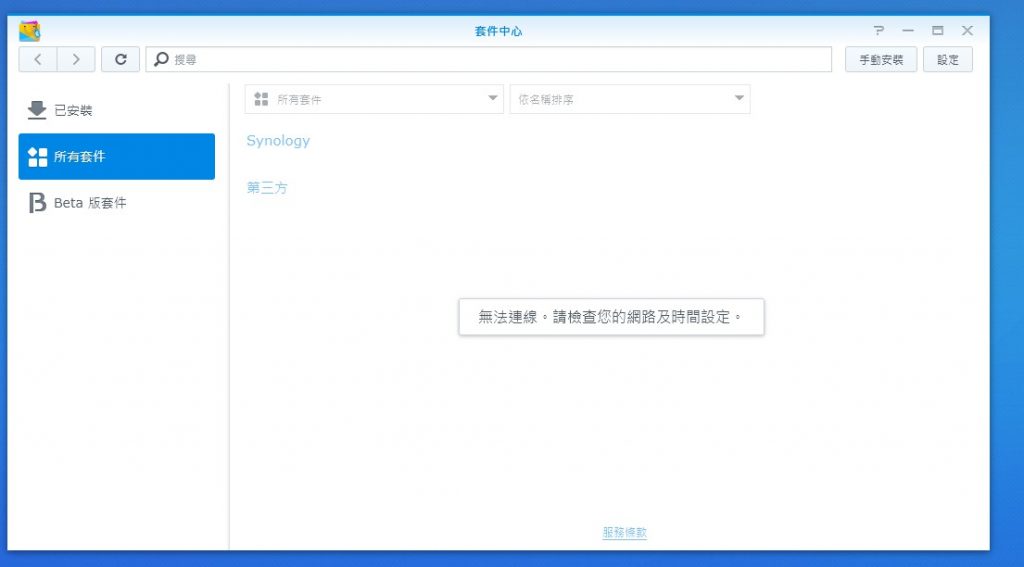Screen dimensions: 1024x567
Task: Expand the 所有套件 category dropdown
Action: (374, 99)
